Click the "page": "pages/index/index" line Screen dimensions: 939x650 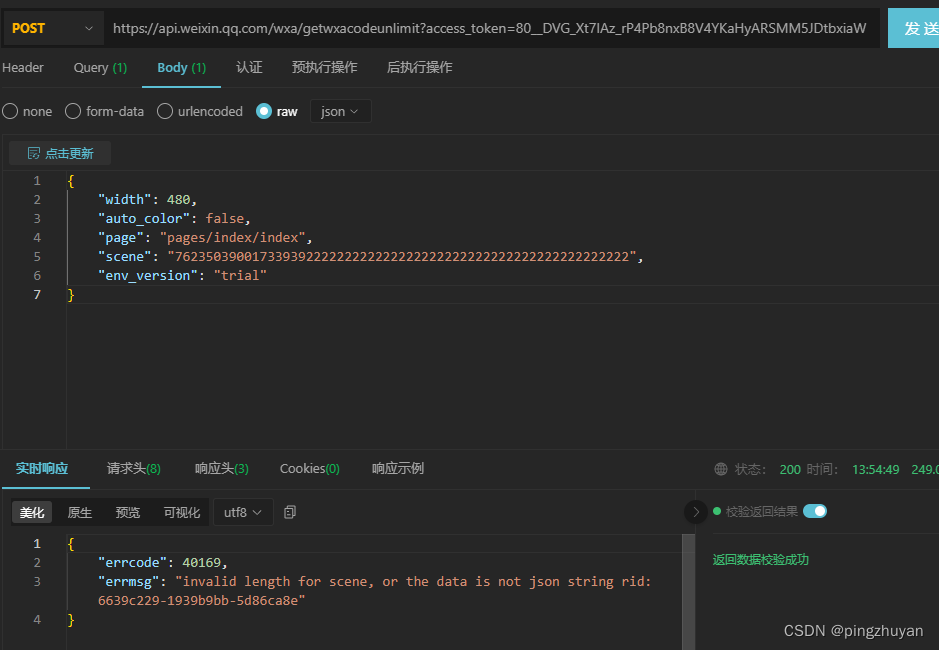pyautogui.click(x=205, y=238)
